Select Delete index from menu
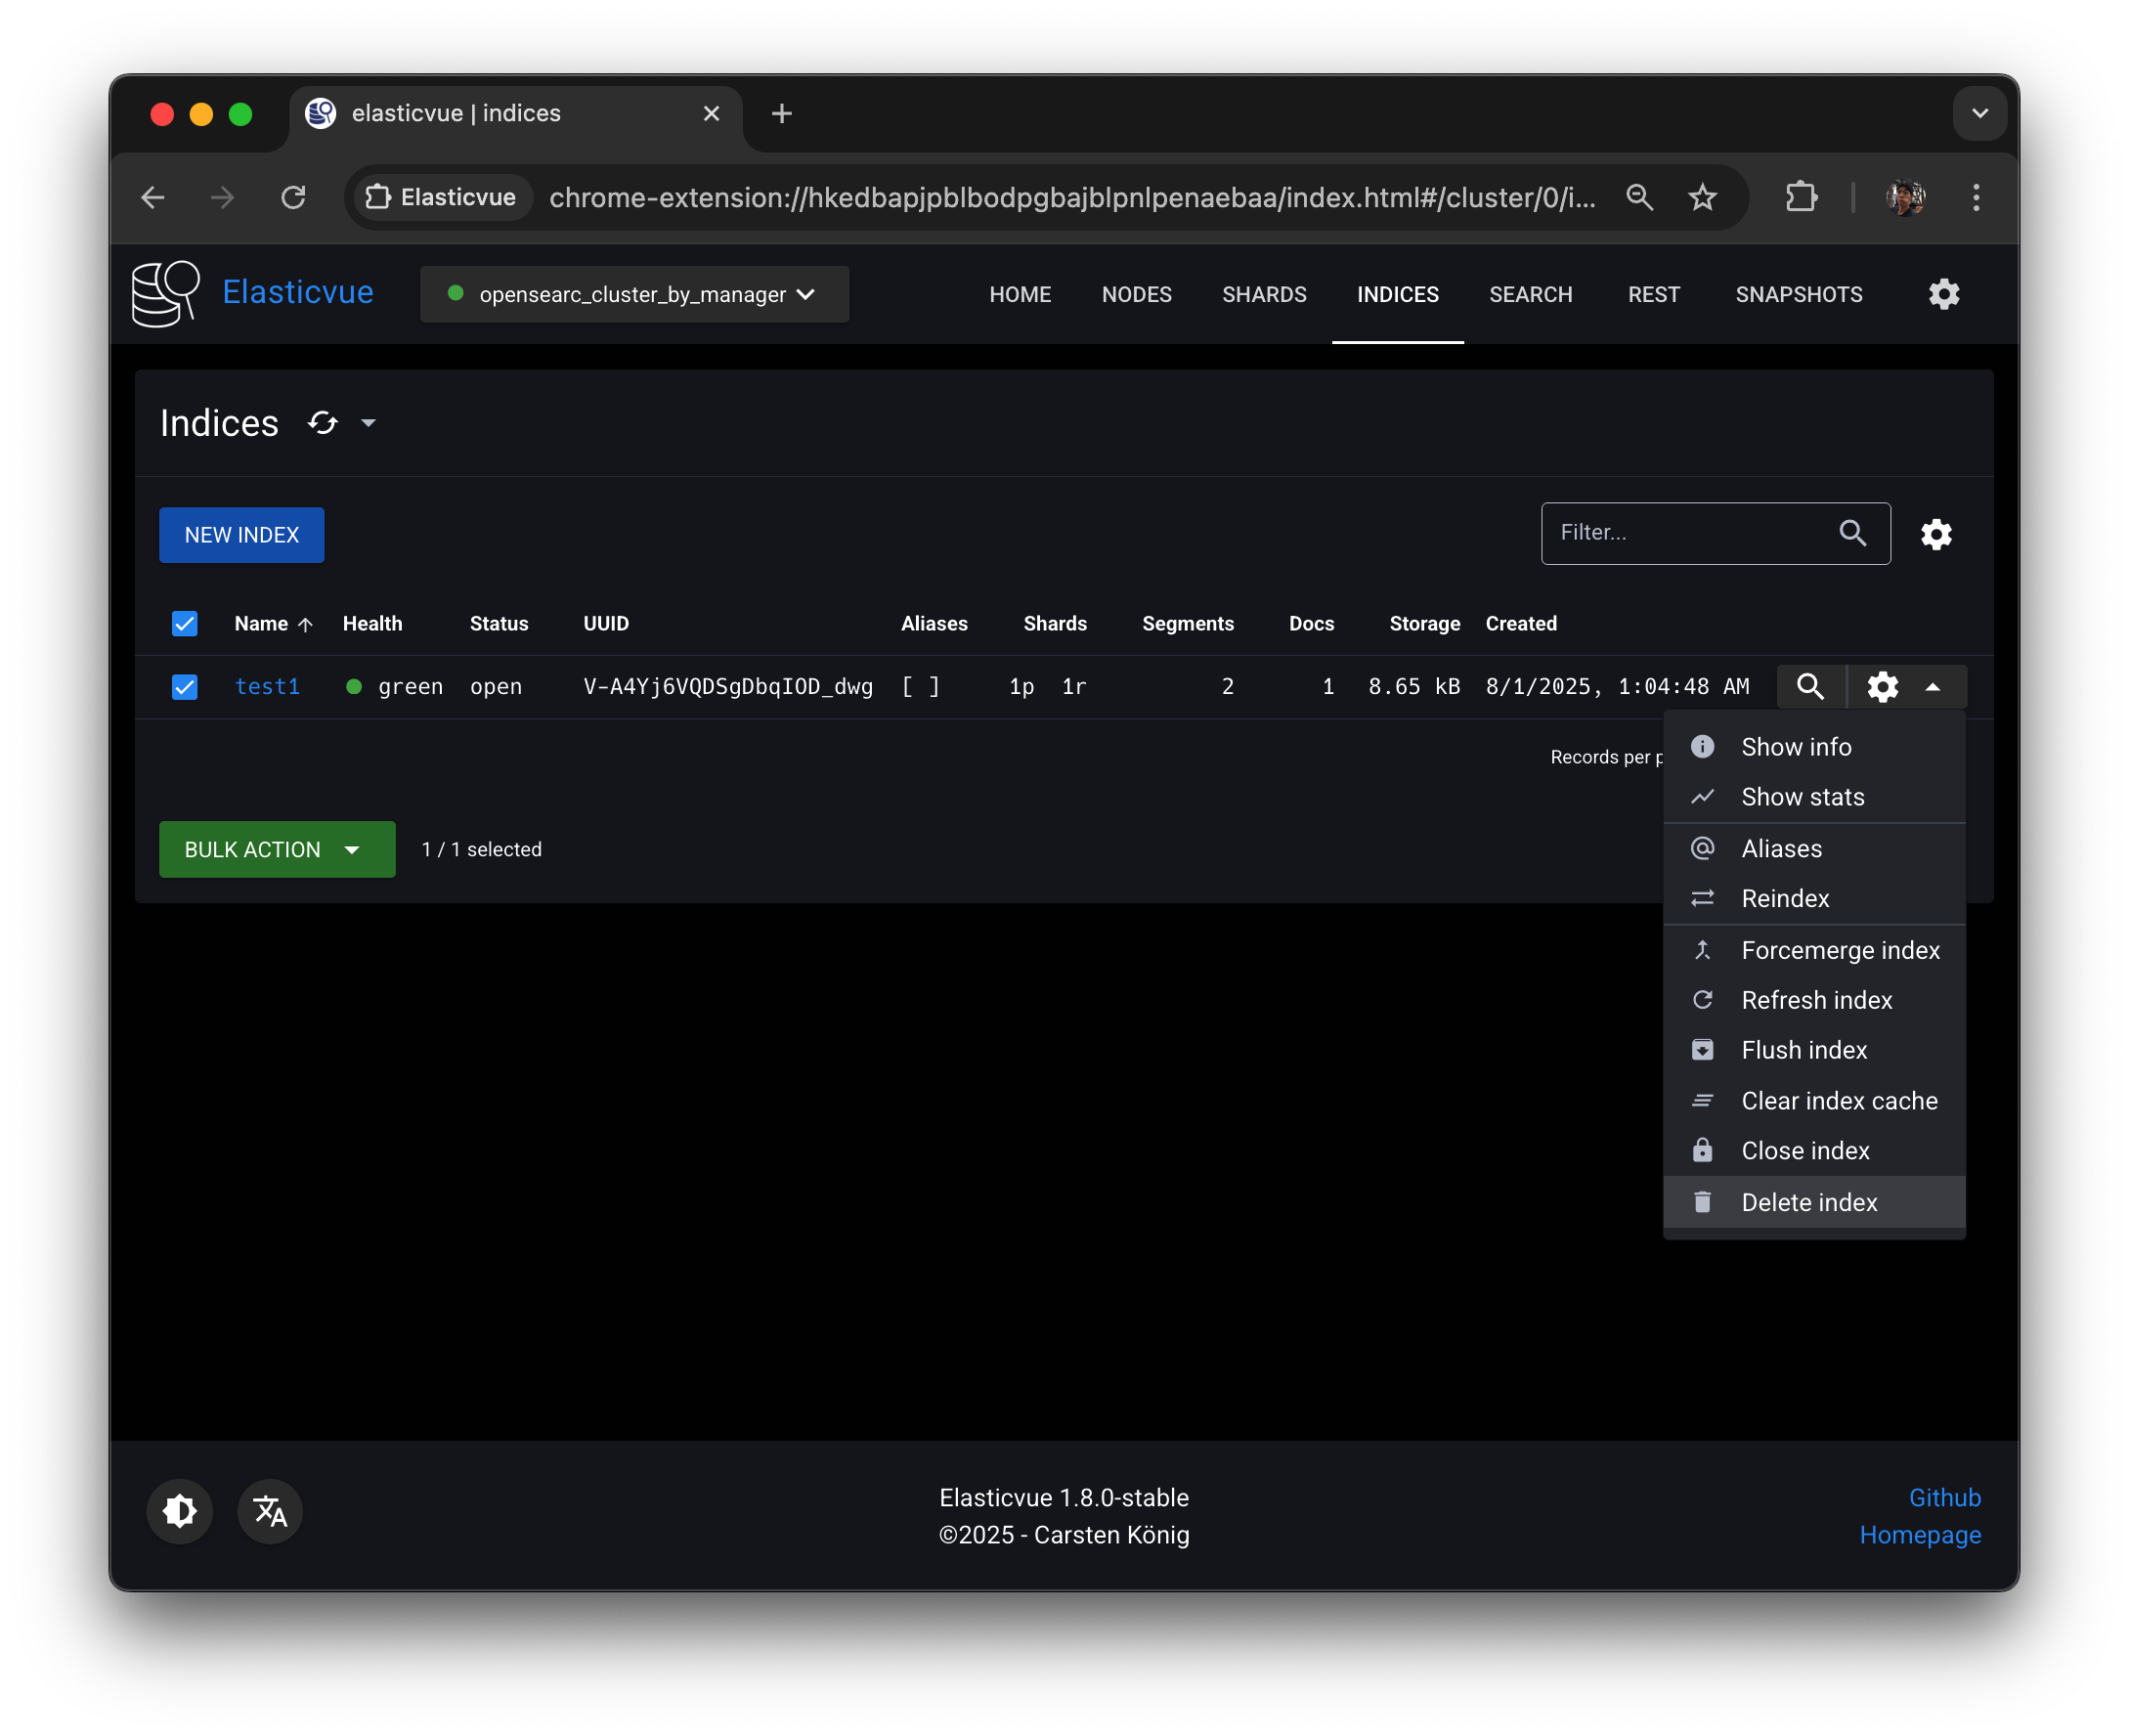The height and width of the screenshot is (1736, 2129). 1808,1202
